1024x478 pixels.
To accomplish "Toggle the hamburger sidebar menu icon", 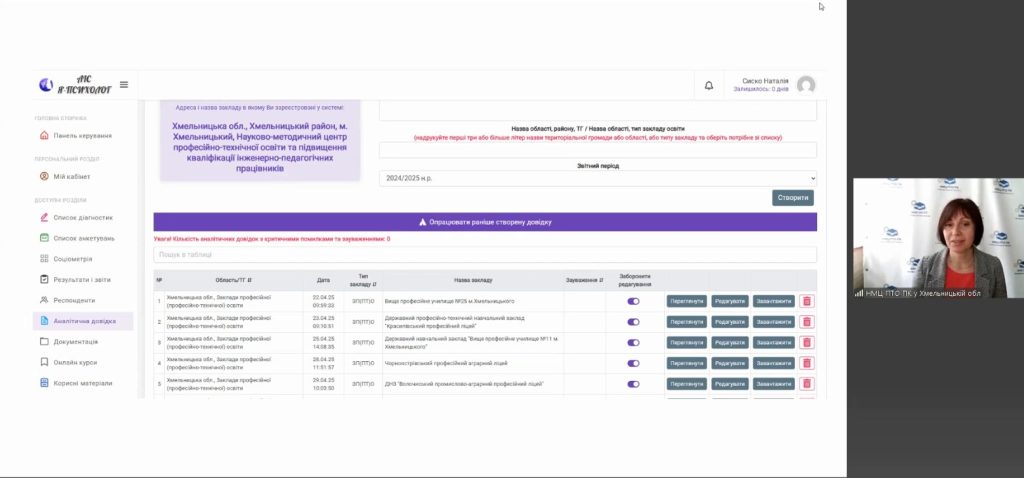I will pos(124,85).
